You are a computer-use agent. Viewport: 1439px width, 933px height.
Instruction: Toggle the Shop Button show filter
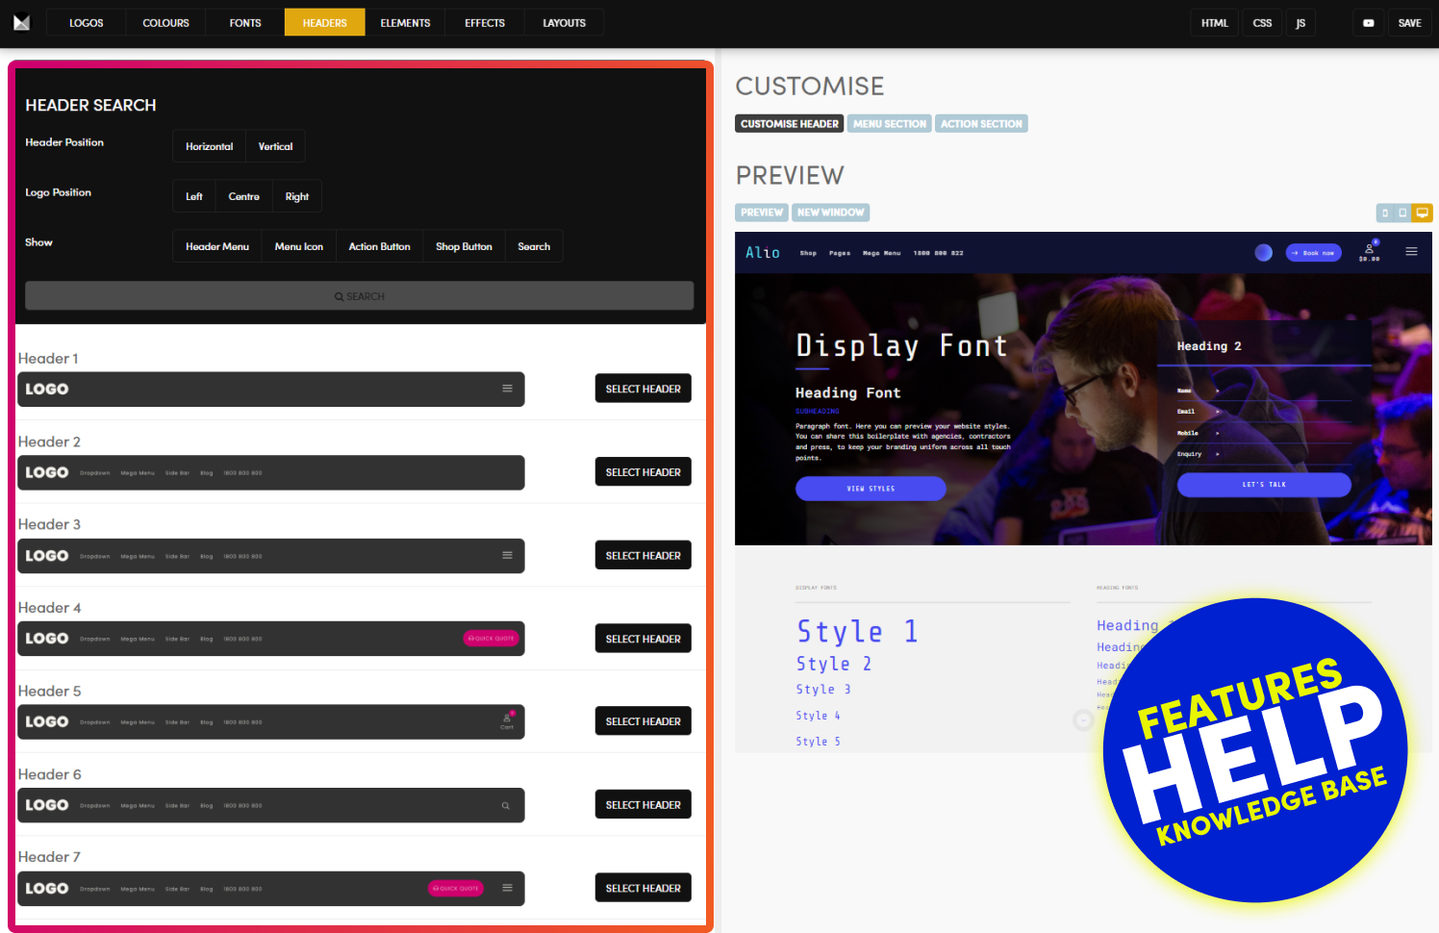pos(463,247)
